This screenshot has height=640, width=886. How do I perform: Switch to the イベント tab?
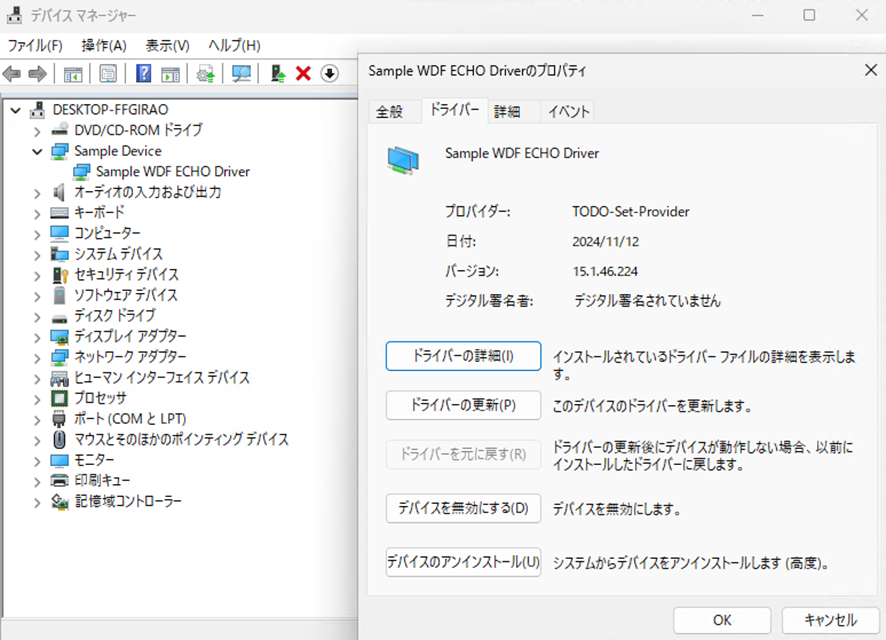tap(567, 111)
